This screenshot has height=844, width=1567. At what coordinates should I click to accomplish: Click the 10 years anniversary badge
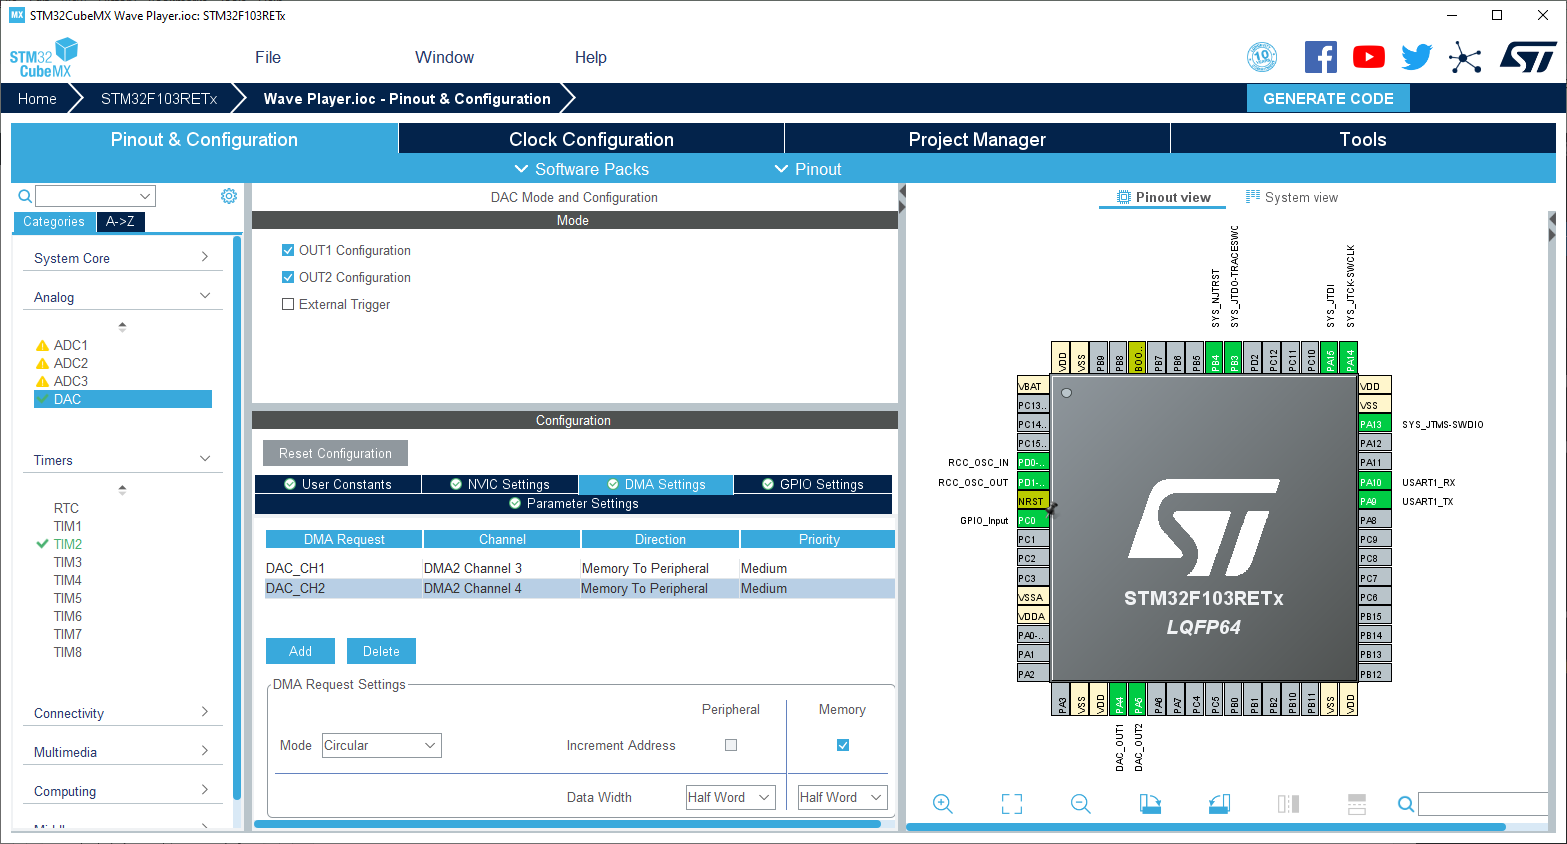click(x=1262, y=57)
